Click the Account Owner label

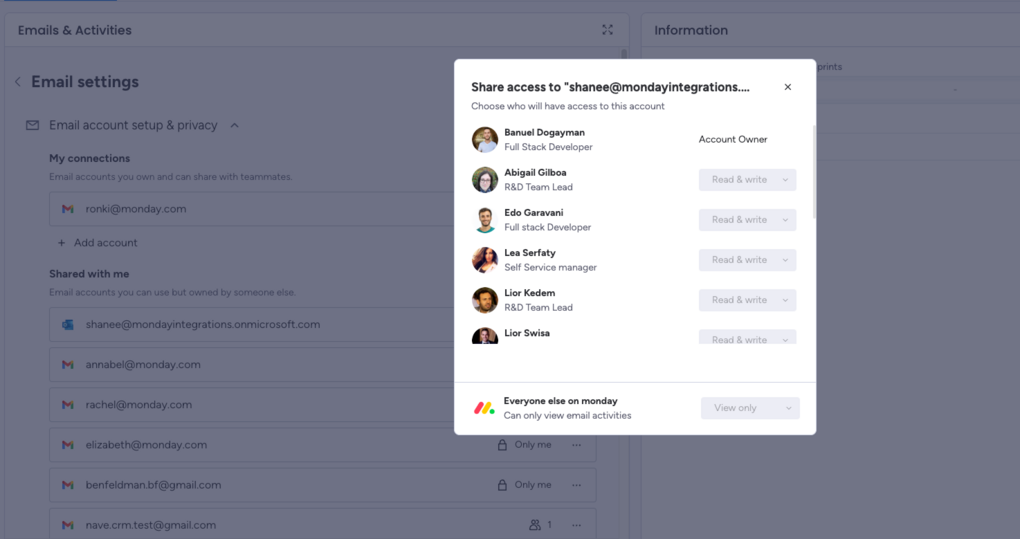[x=732, y=140]
